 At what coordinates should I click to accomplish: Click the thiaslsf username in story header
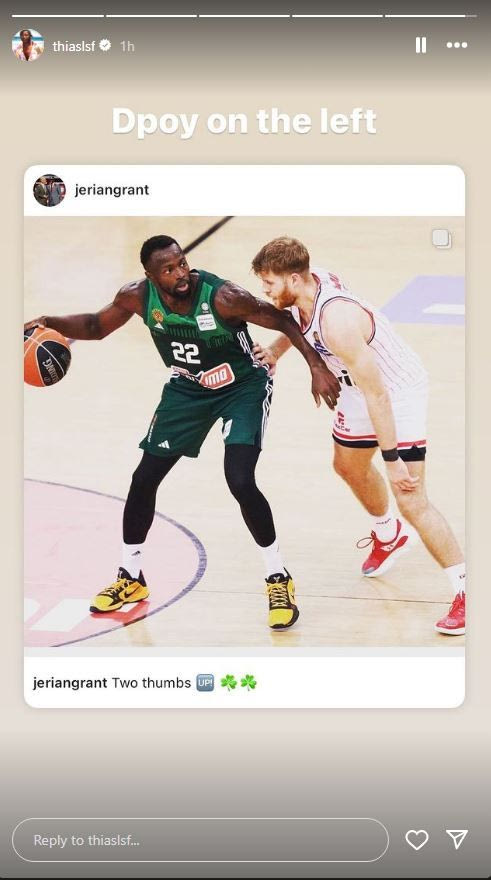point(74,46)
